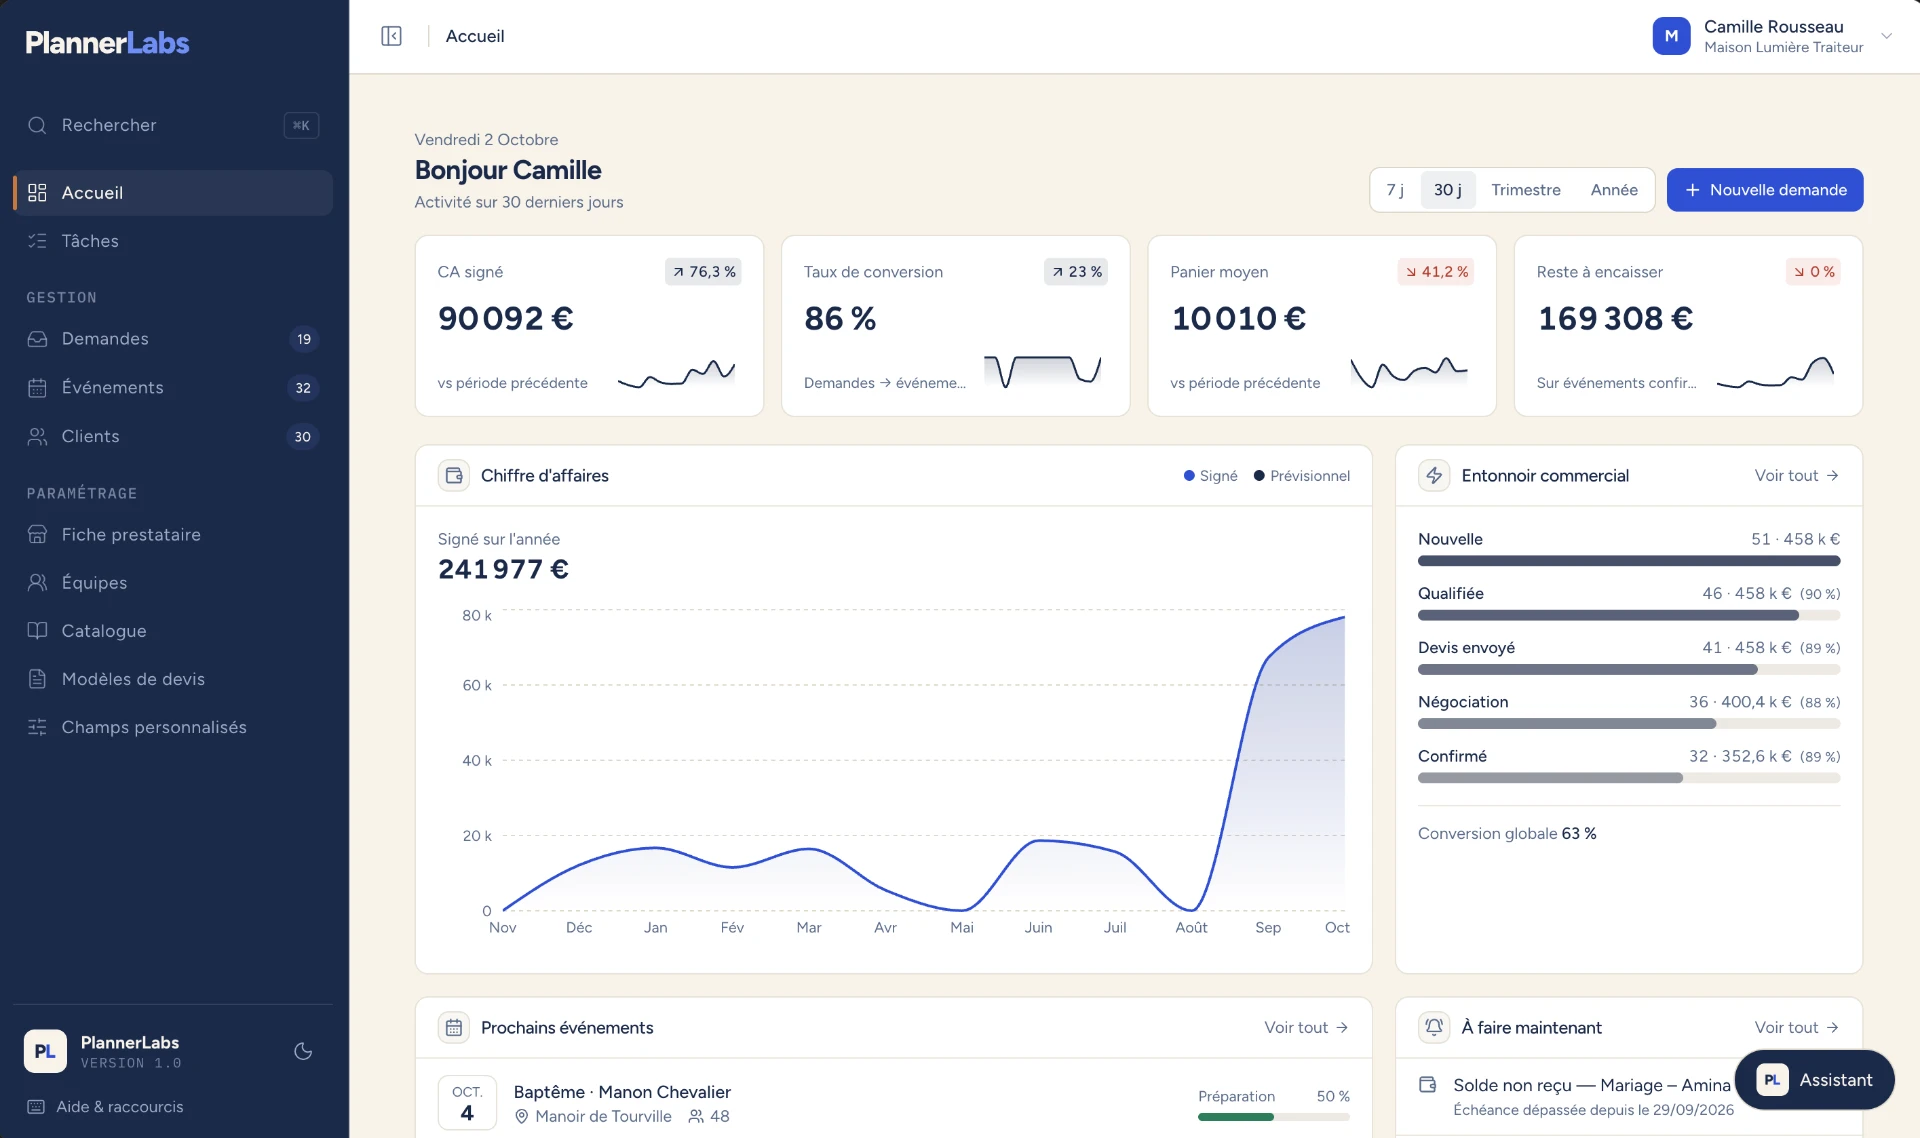Screen dimensions: 1920x1138
Task: Click the map pin icon by Manoir de Tourville
Action: [521, 1117]
